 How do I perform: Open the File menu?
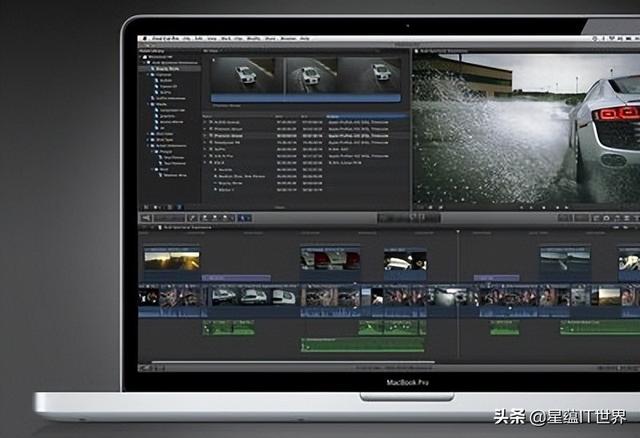point(187,38)
